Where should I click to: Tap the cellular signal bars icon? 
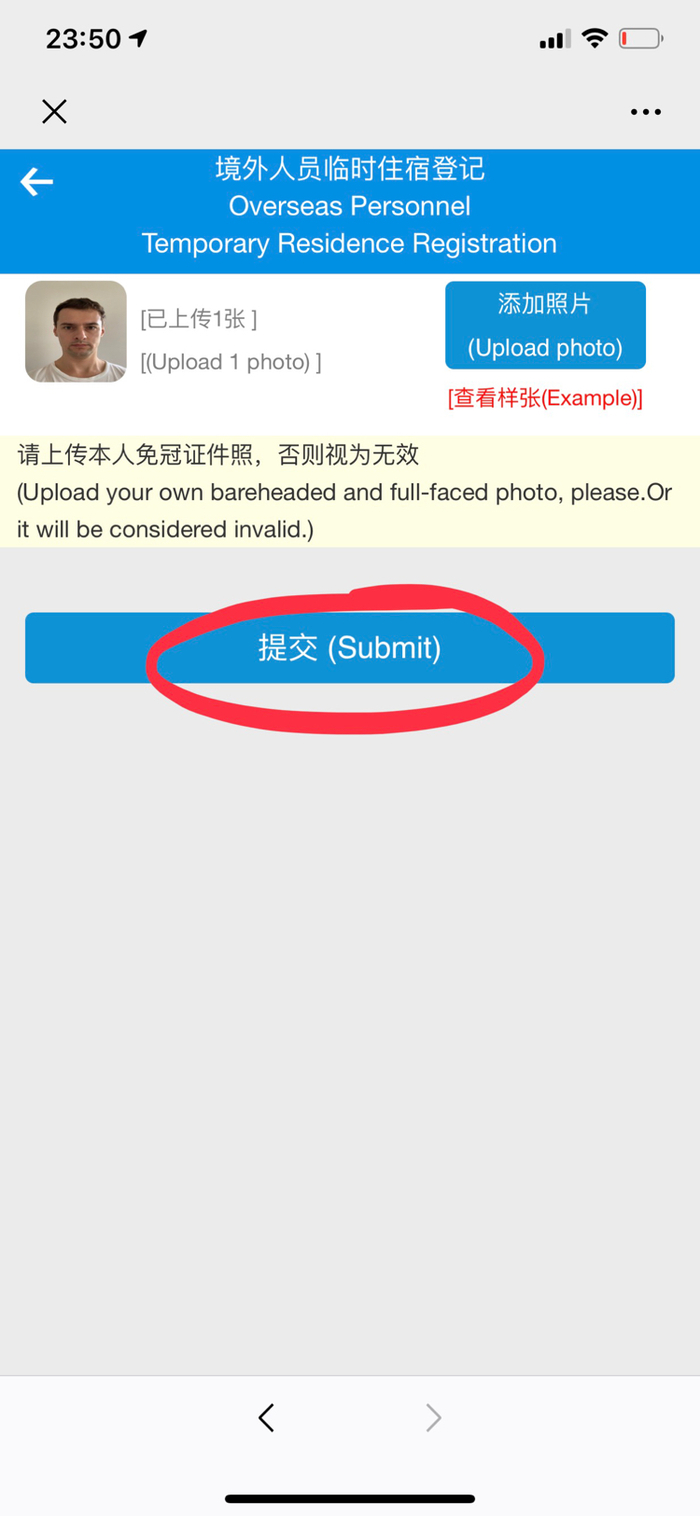[555, 39]
